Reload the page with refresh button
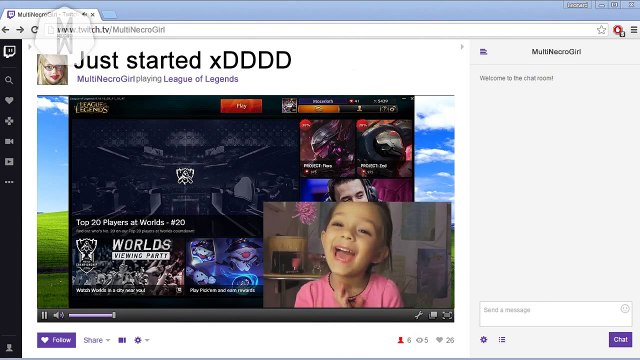This screenshot has width=640, height=360. (35, 30)
